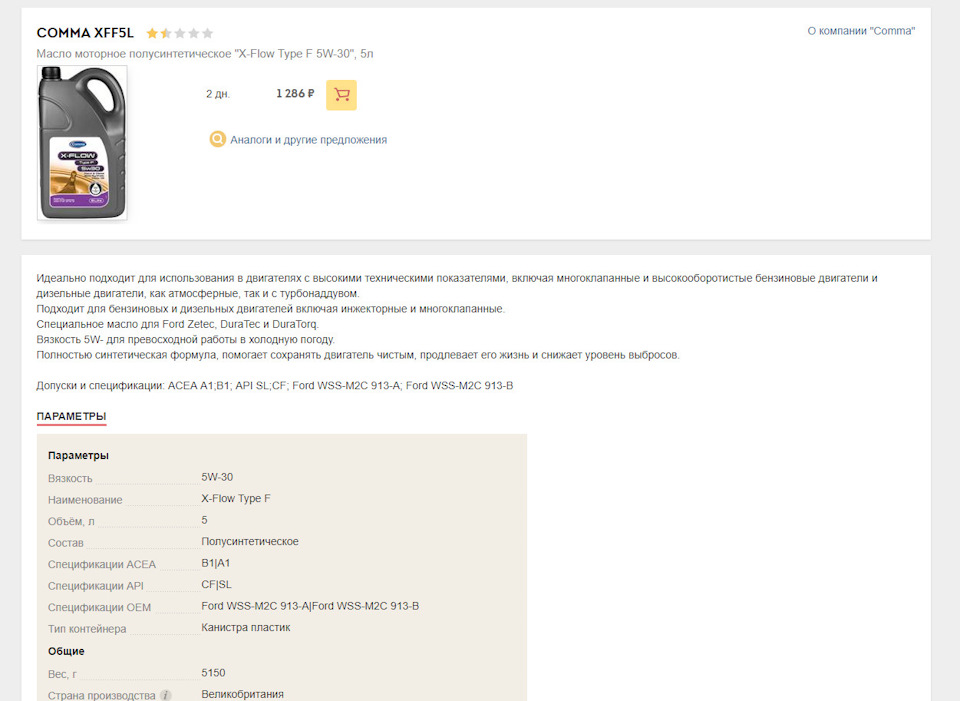The image size is (960, 701).
Task: Click sentence about Ford Zetec, DuraTec
Action: click(178, 324)
